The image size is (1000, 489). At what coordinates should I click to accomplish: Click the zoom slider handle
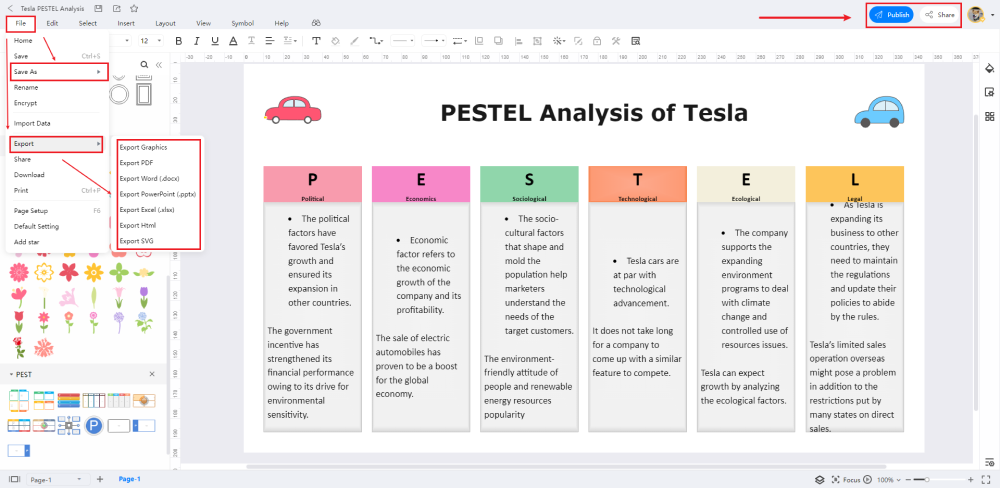(927, 479)
